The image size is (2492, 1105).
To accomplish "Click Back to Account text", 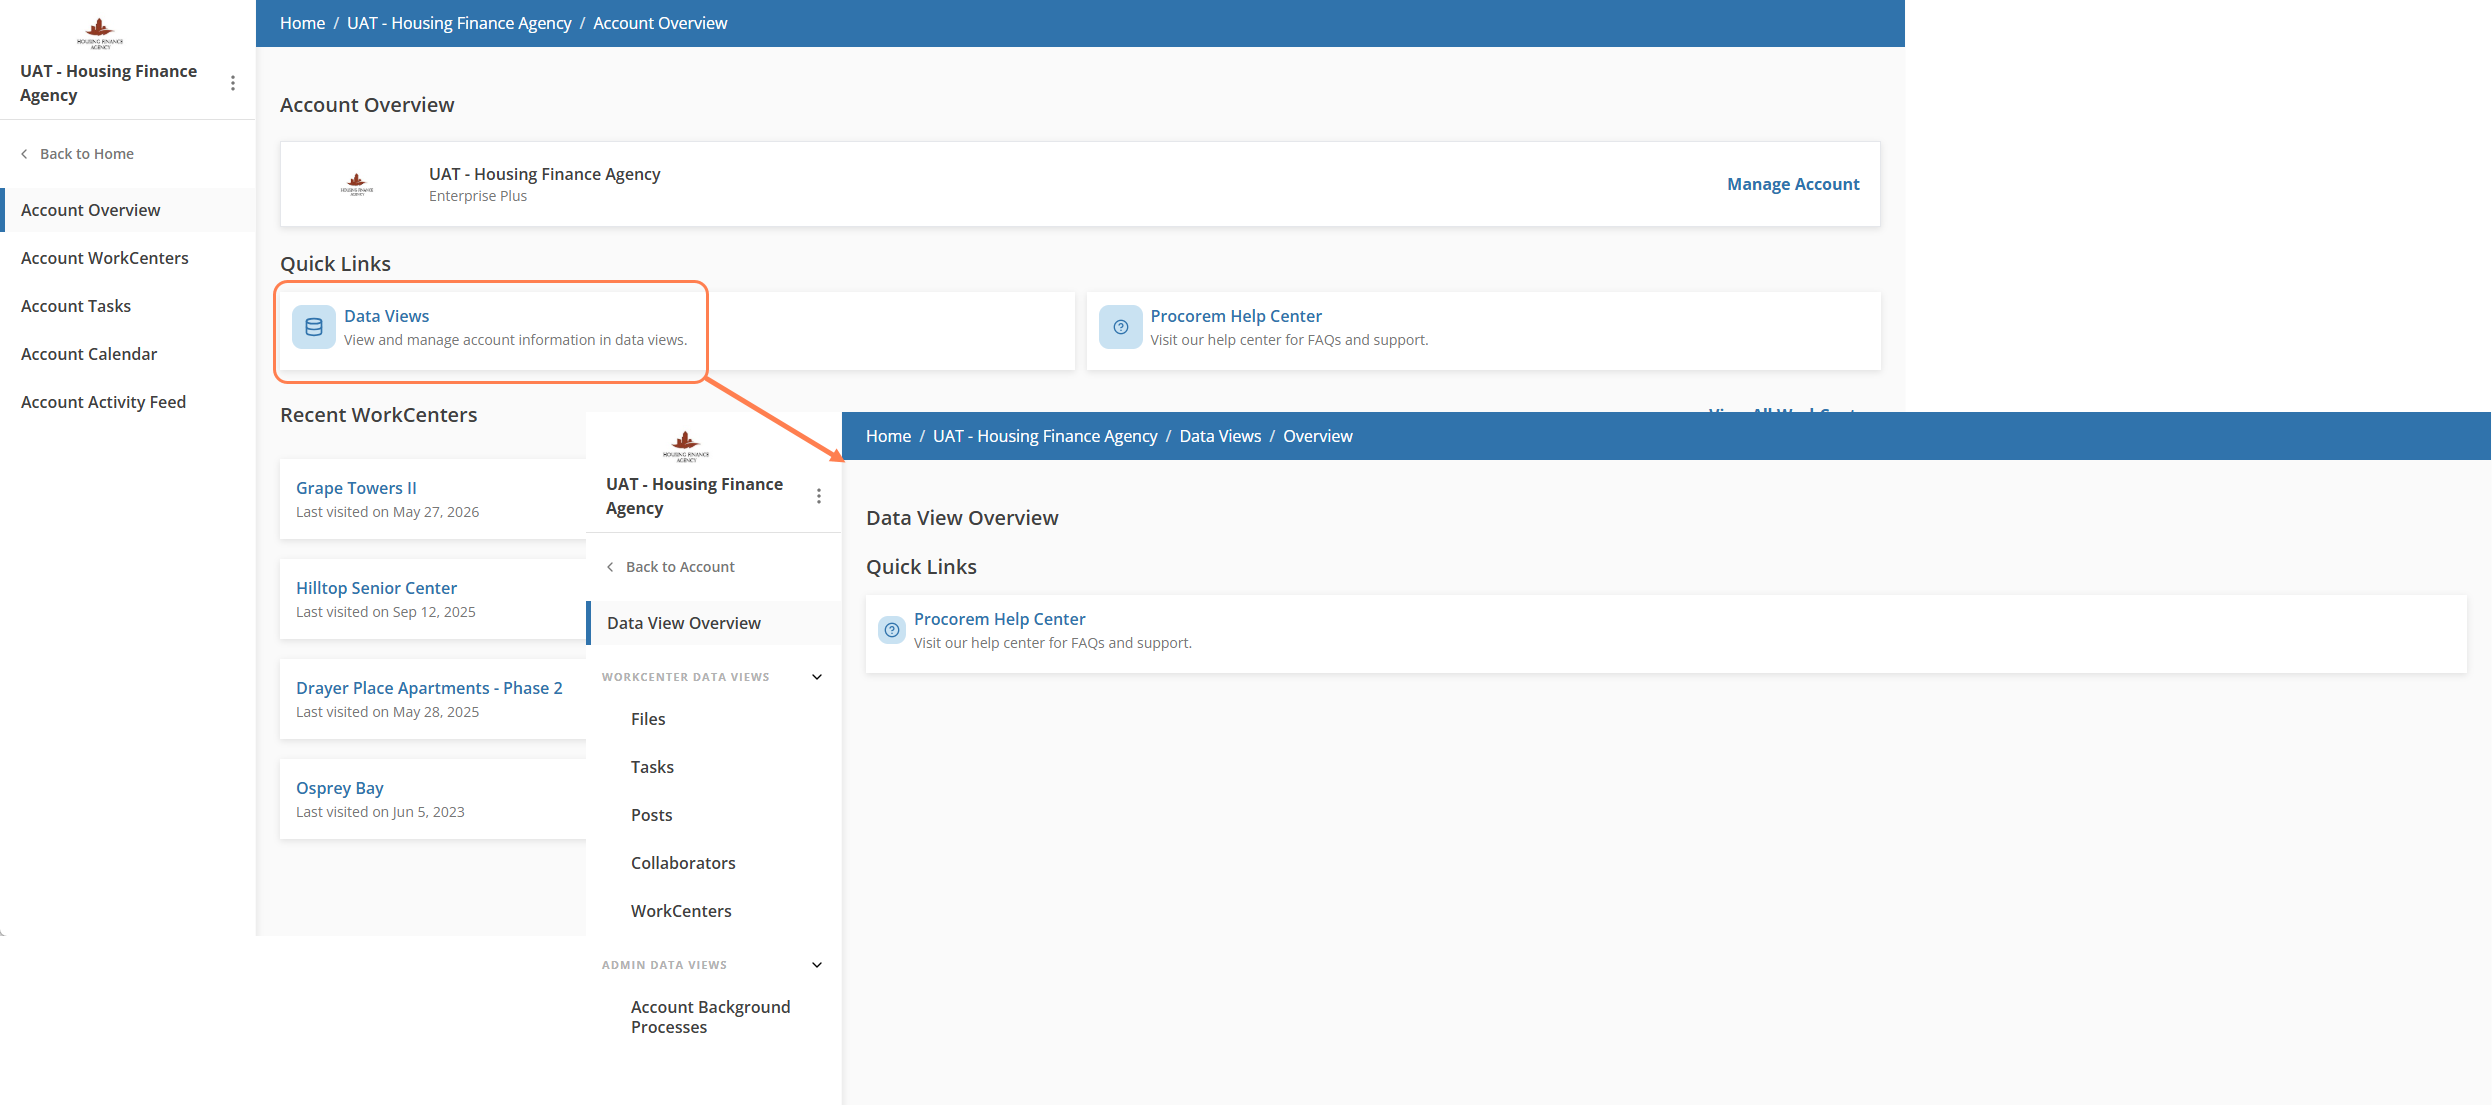I will point(680,567).
